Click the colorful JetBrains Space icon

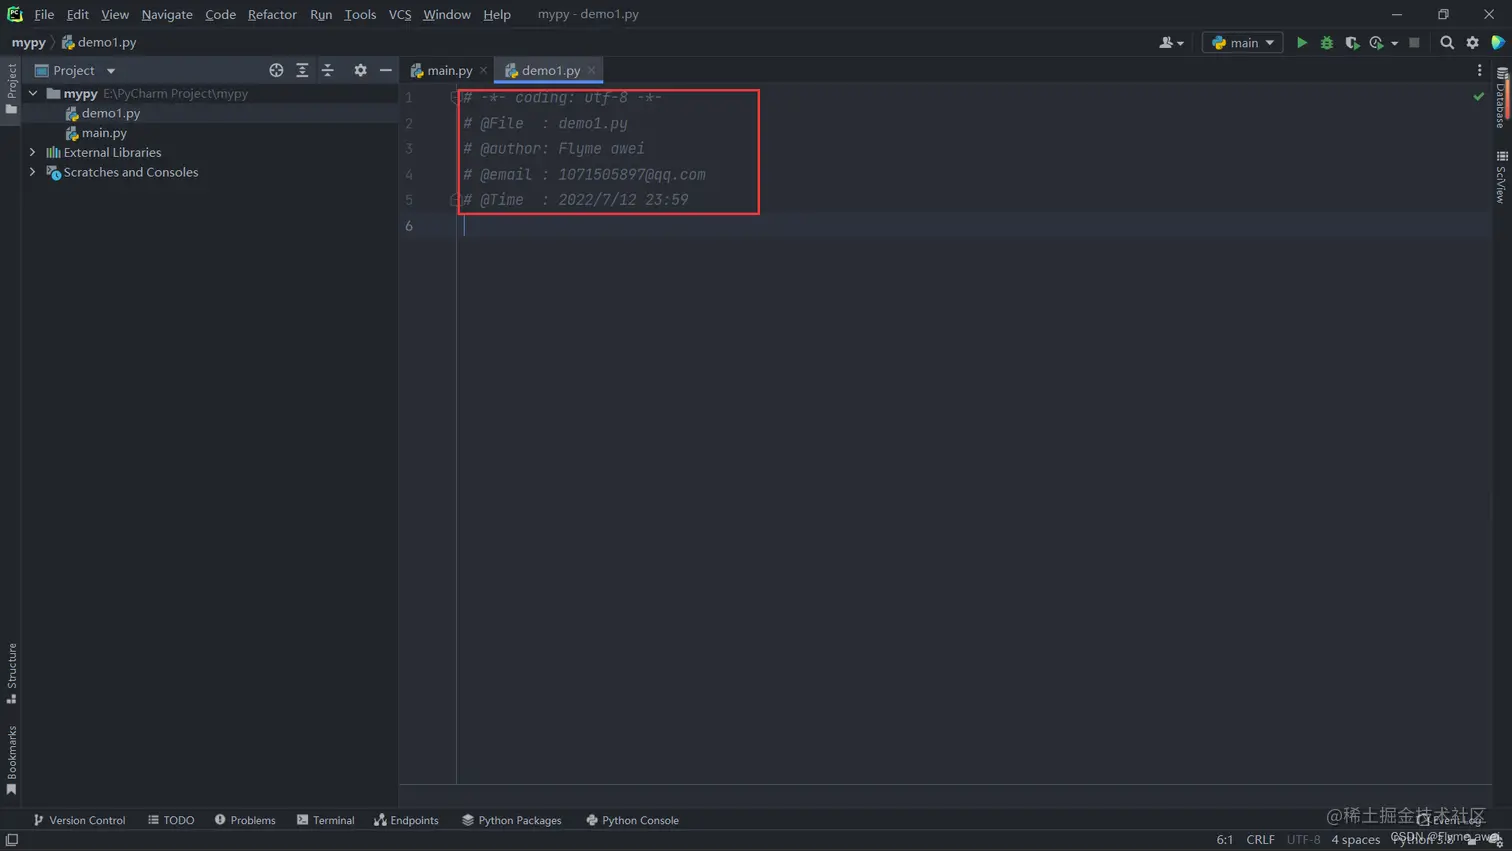pos(1498,43)
